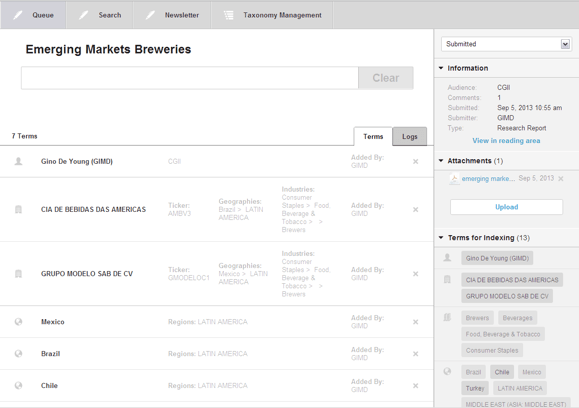579x408 pixels.
Task: Click the PDF icon of the attachment
Action: click(454, 179)
